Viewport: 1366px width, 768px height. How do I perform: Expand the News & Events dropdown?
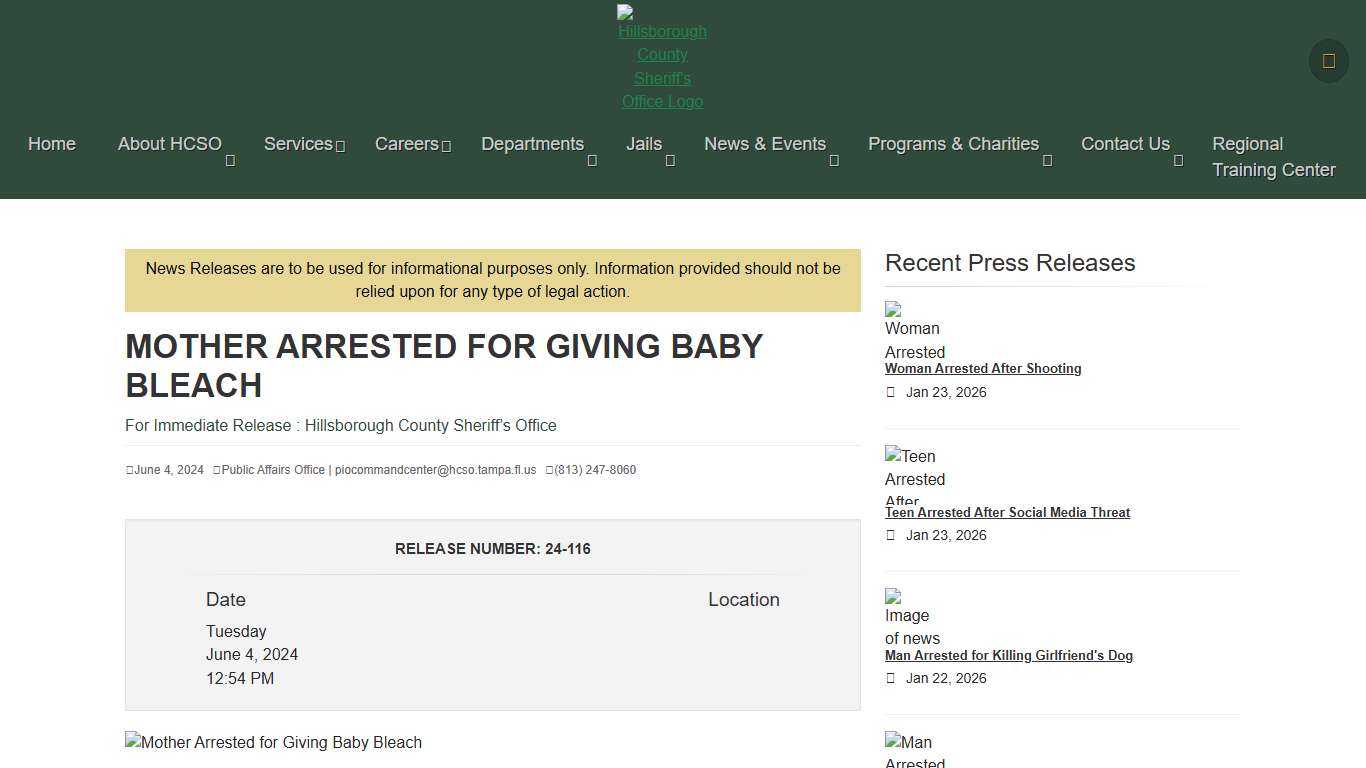[x=835, y=158]
